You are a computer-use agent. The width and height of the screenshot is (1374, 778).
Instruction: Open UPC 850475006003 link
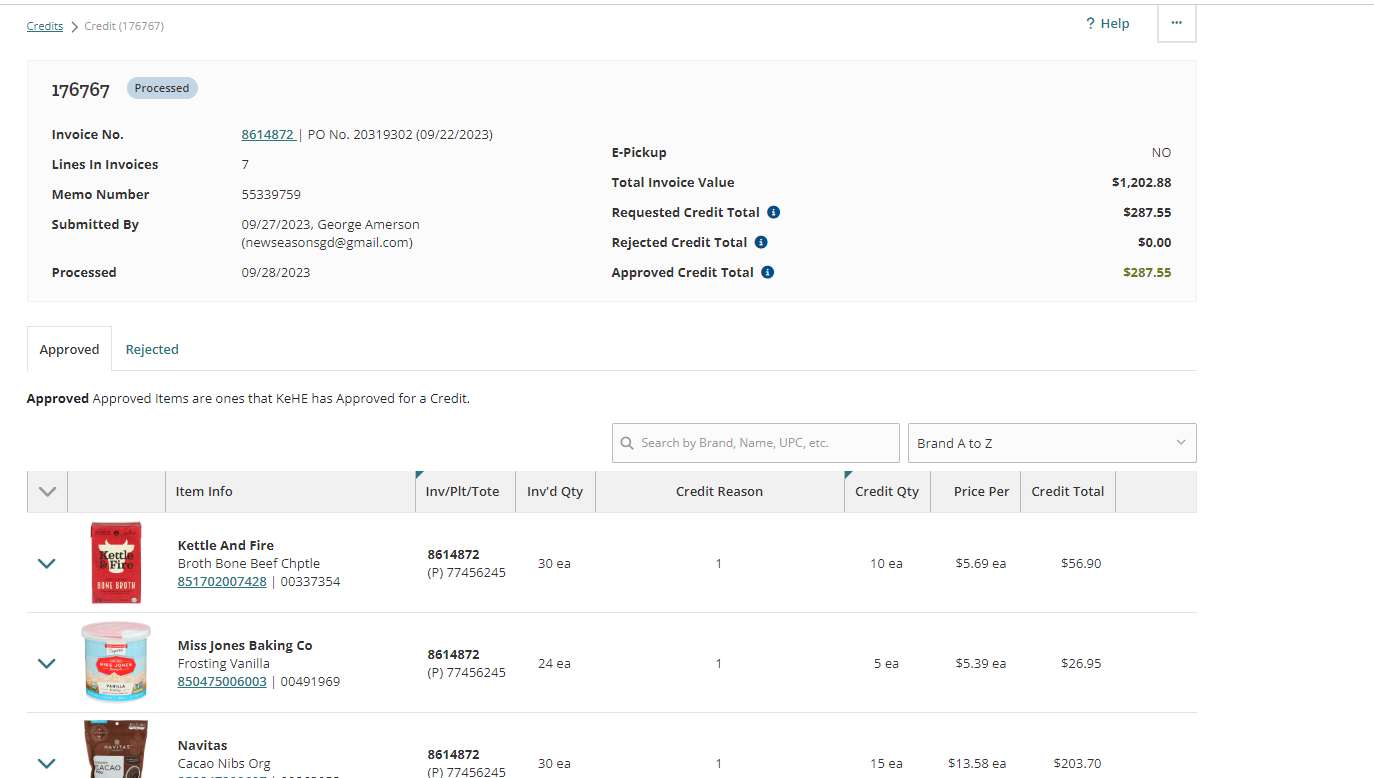click(x=222, y=681)
